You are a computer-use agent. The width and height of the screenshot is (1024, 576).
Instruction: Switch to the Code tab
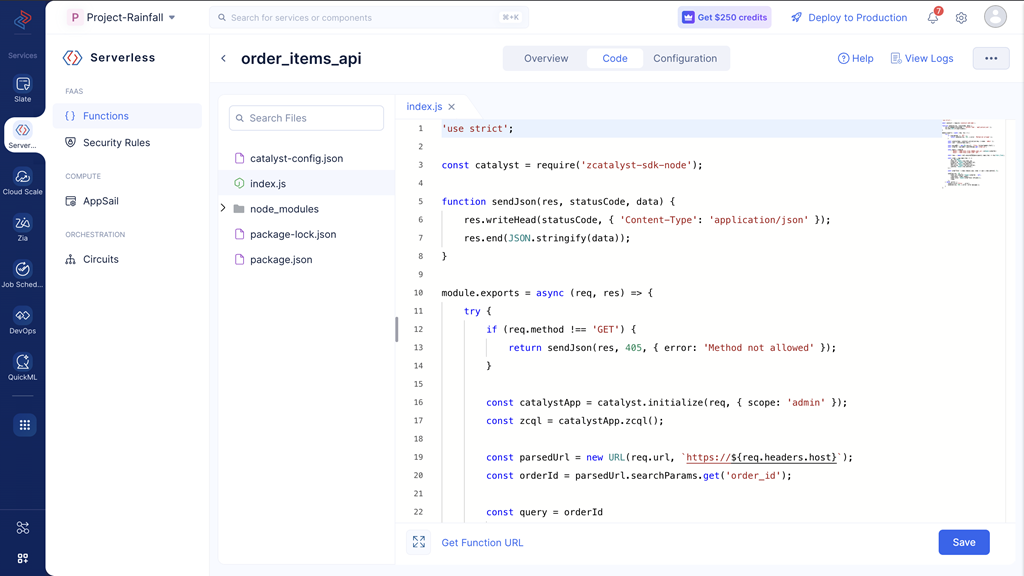click(x=615, y=58)
